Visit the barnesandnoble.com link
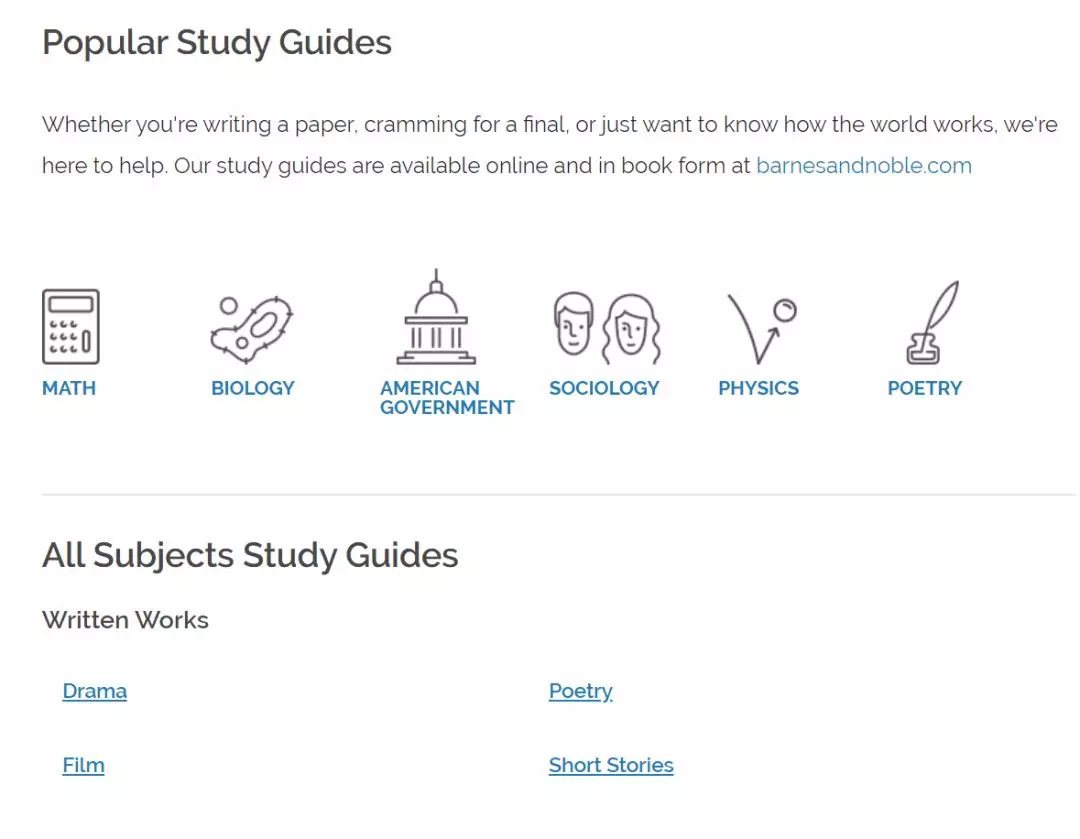Screen dimensions: 1080x839 (x=863, y=166)
